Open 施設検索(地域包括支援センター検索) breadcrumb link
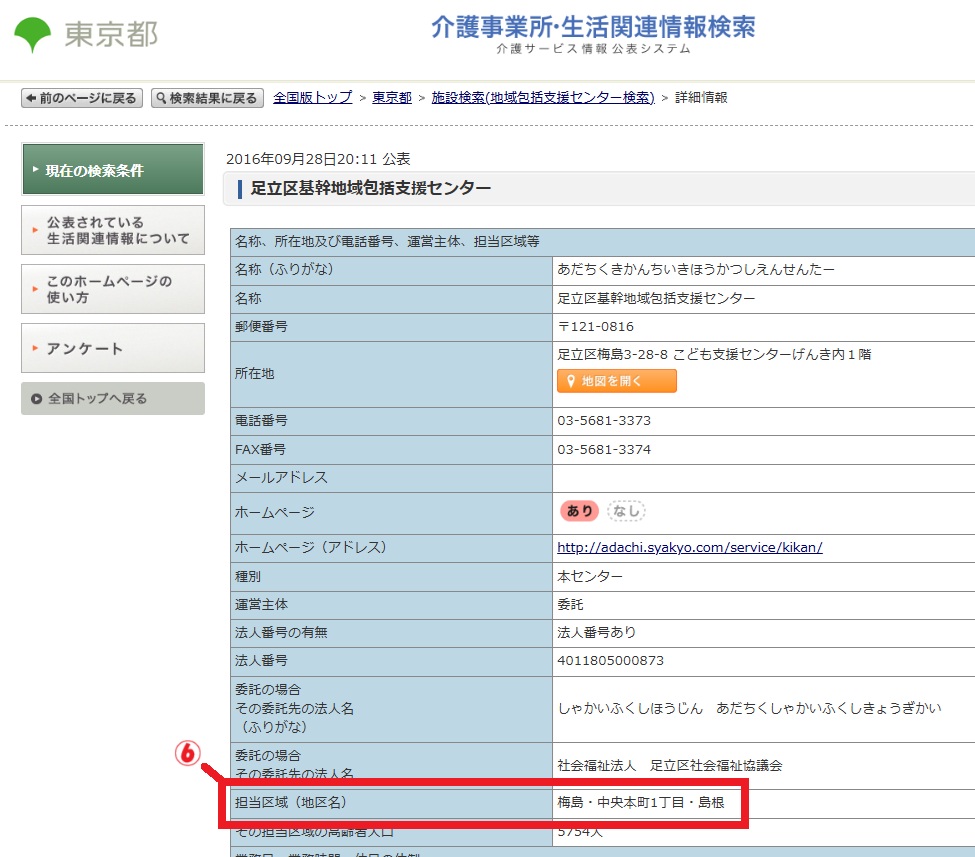975x857 pixels. pos(543,98)
